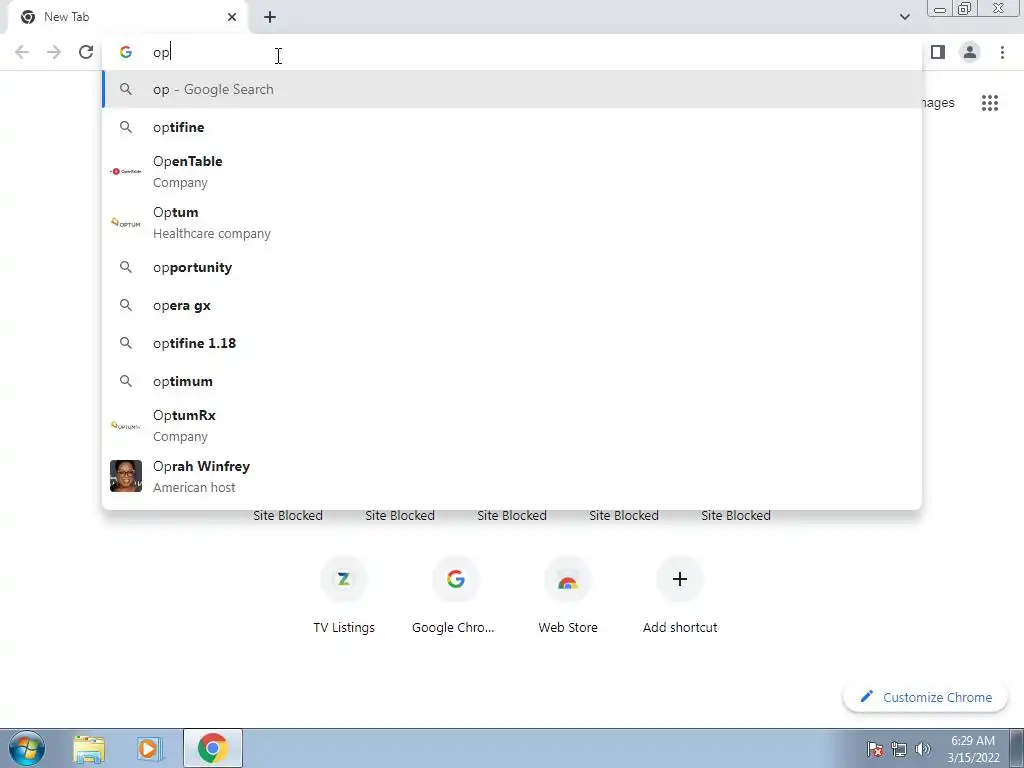This screenshot has height=768, width=1024.
Task: Click the OptumRx logo in suggestions
Action: click(126, 426)
